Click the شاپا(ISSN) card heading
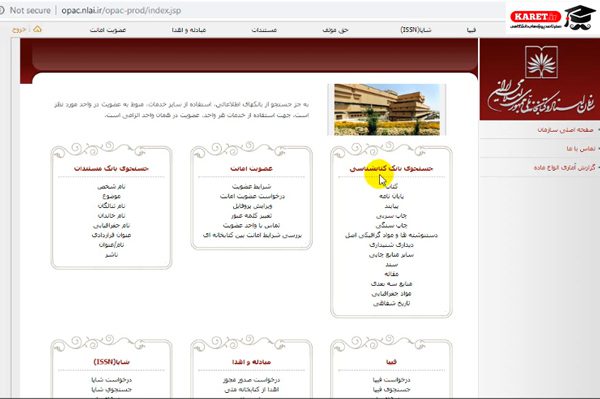The image size is (600, 399). coord(111,362)
